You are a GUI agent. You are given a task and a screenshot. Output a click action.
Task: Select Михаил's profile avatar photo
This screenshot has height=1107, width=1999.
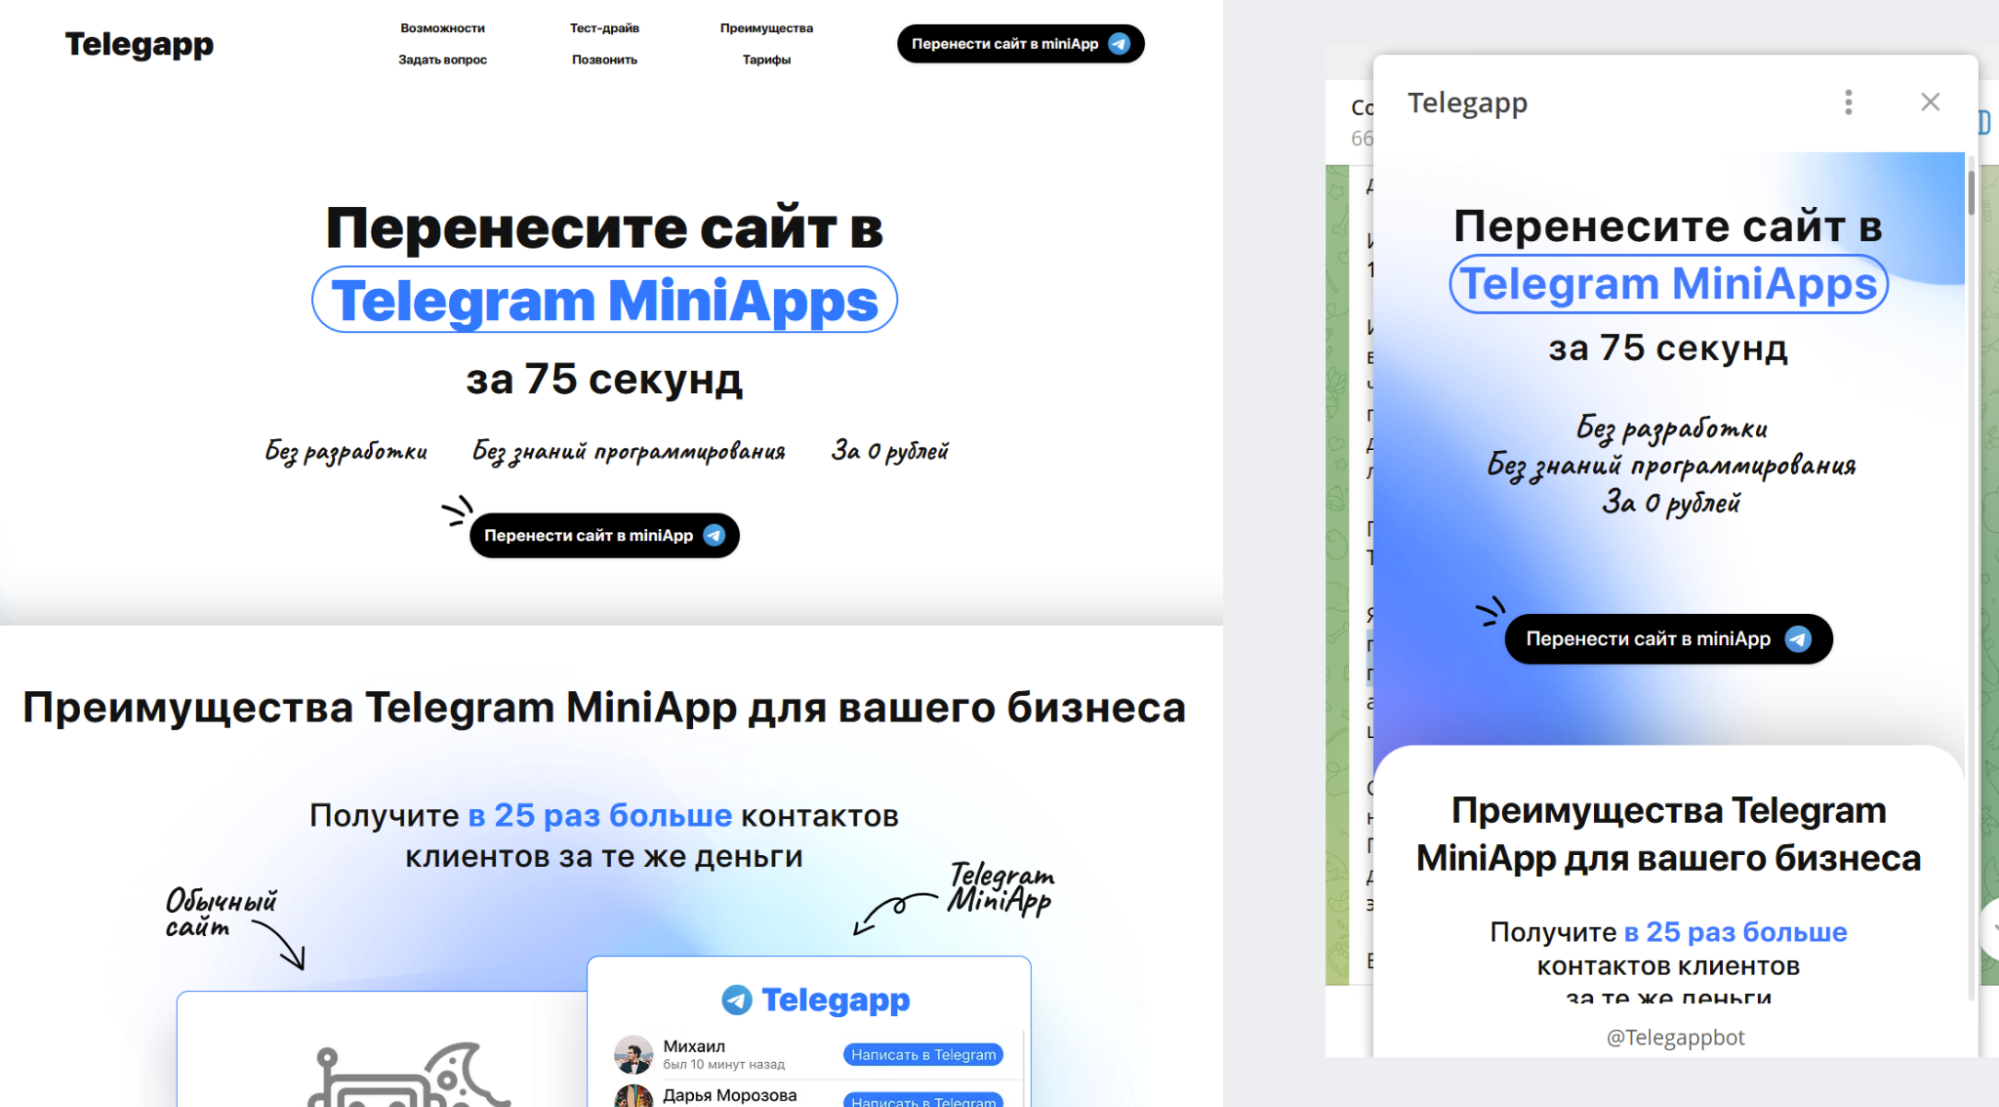[x=632, y=1053]
